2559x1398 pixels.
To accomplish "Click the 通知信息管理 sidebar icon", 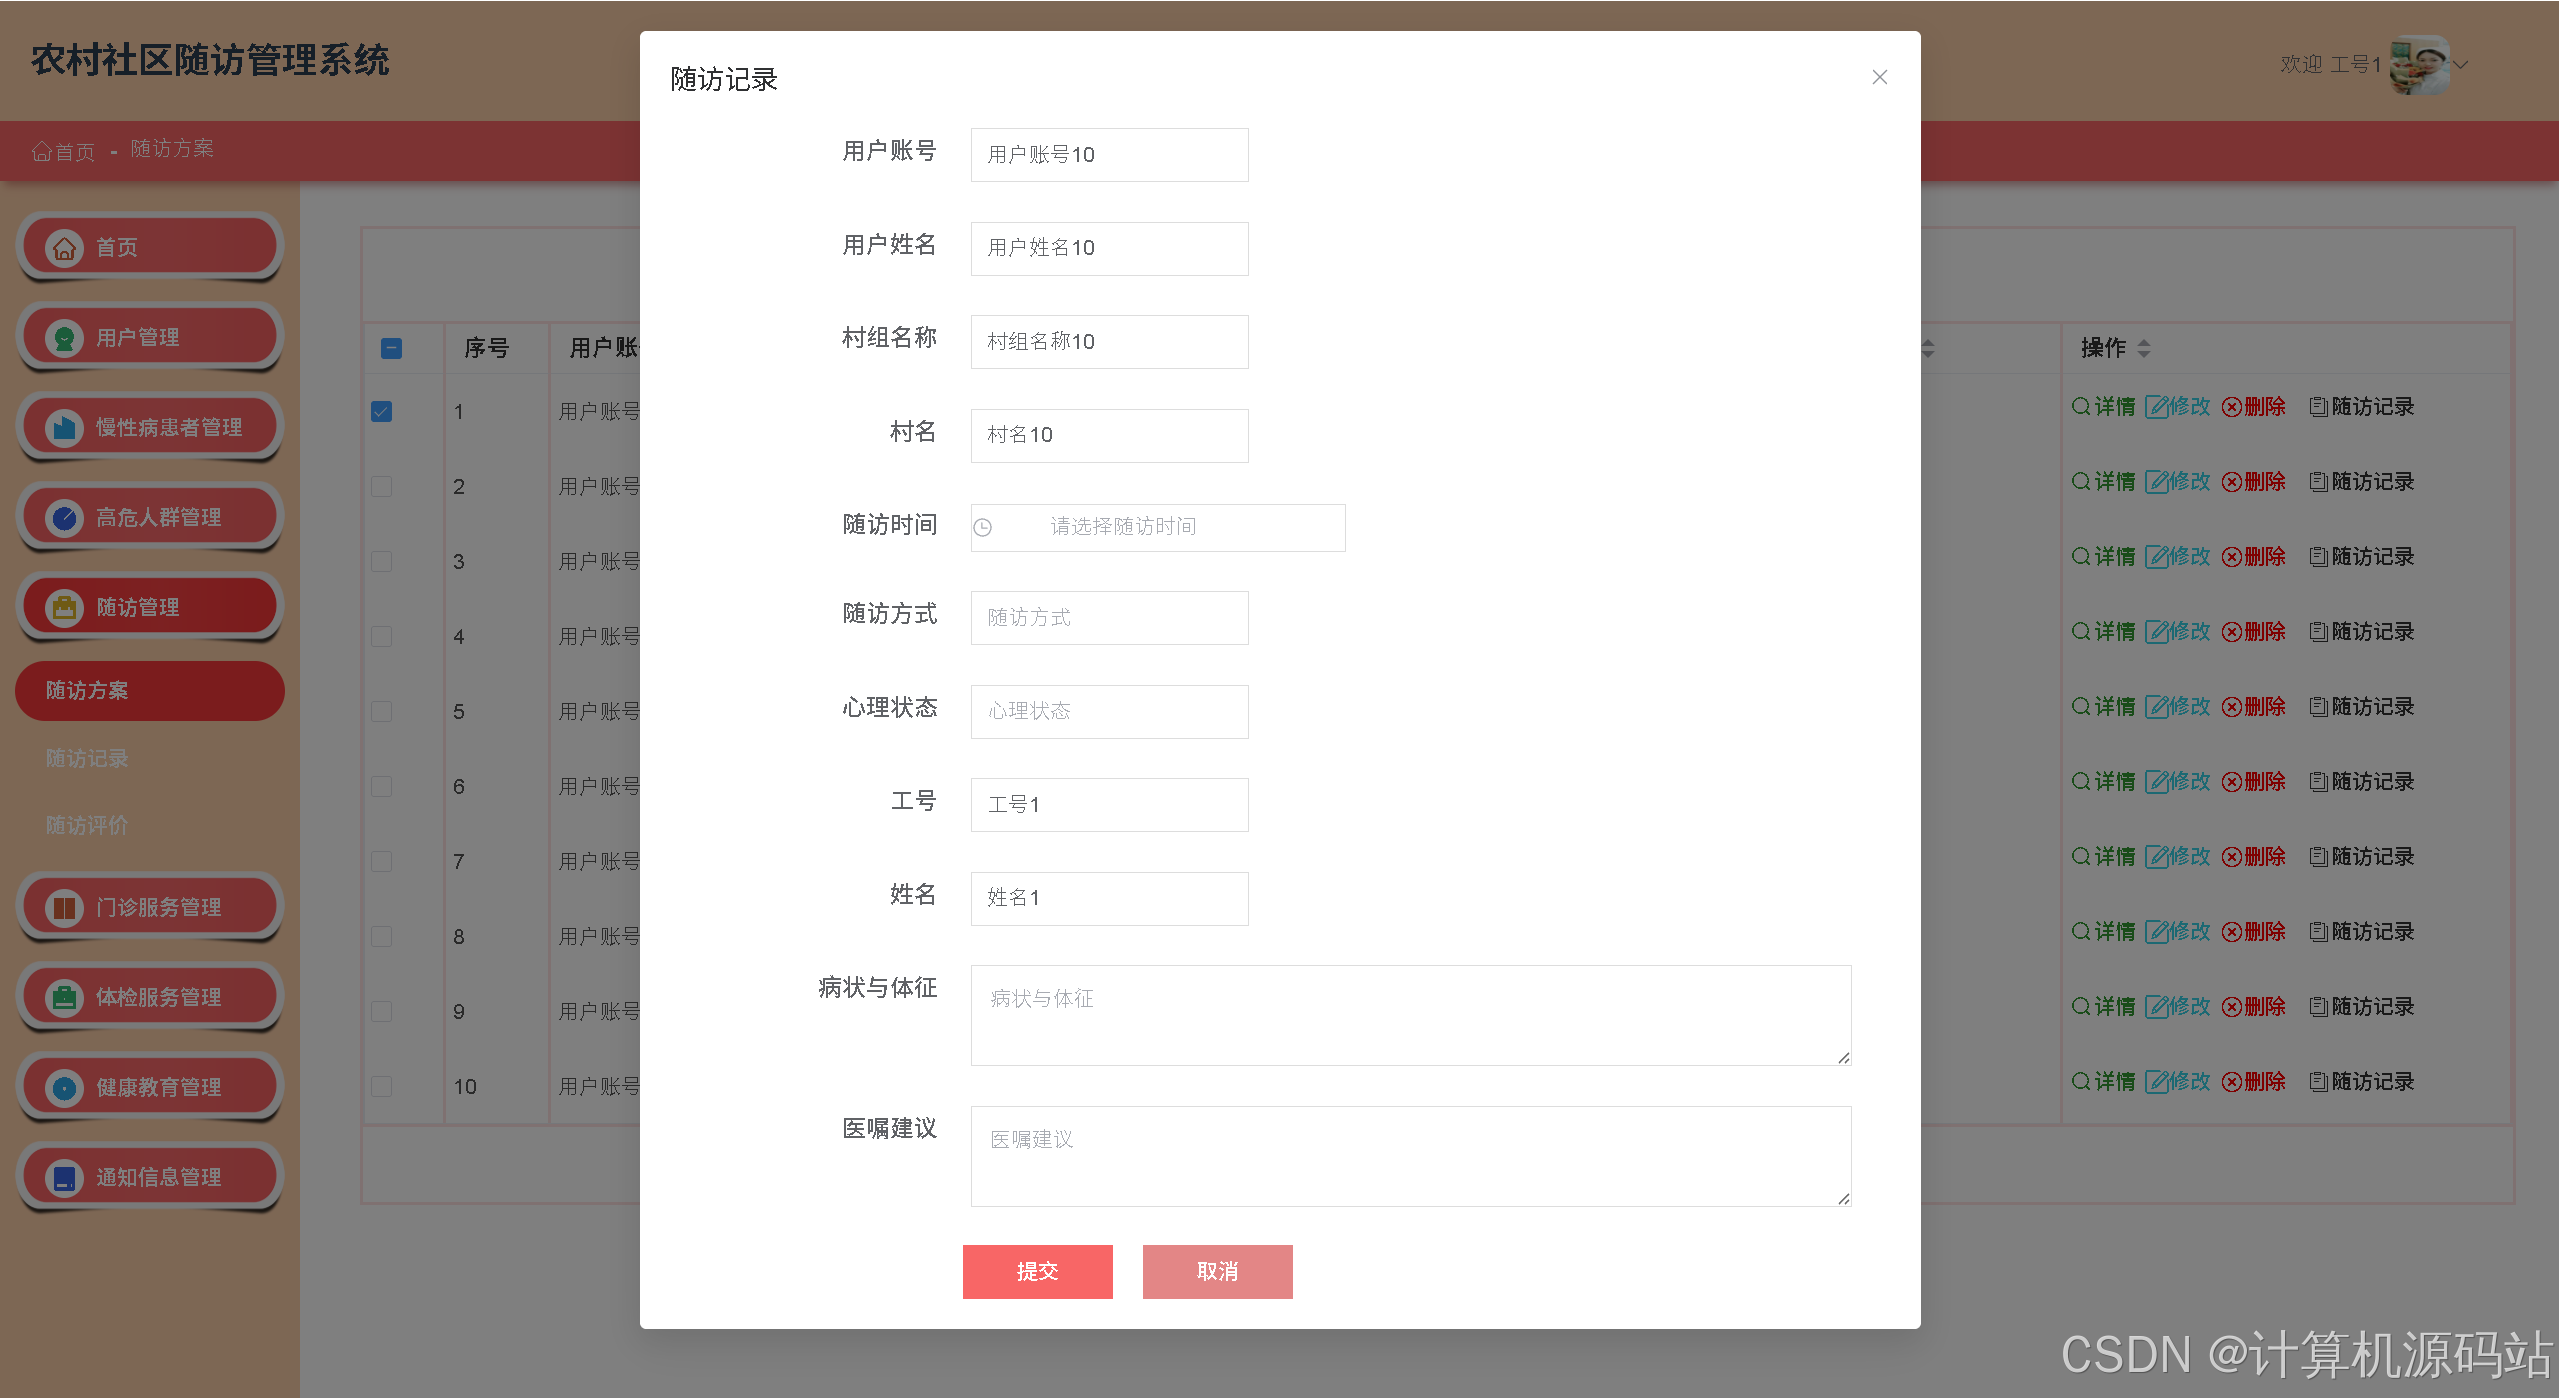I will (64, 1177).
